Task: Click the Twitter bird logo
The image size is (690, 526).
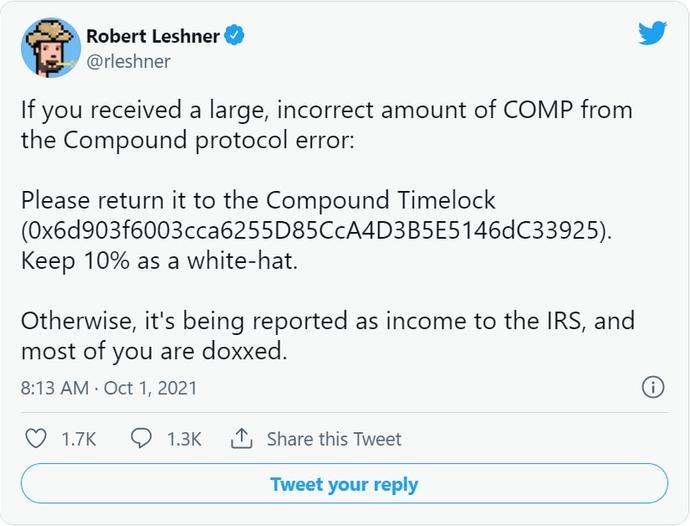Action: [x=652, y=33]
